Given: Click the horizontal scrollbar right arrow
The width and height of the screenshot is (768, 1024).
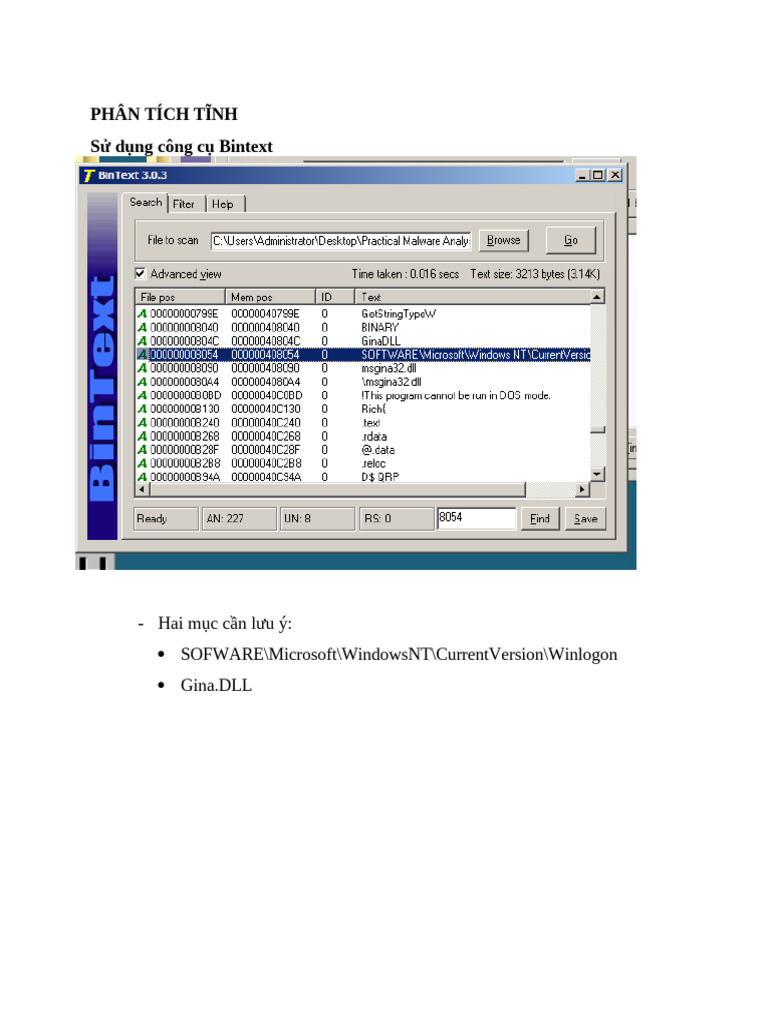Looking at the screenshot, I should coord(583,489).
